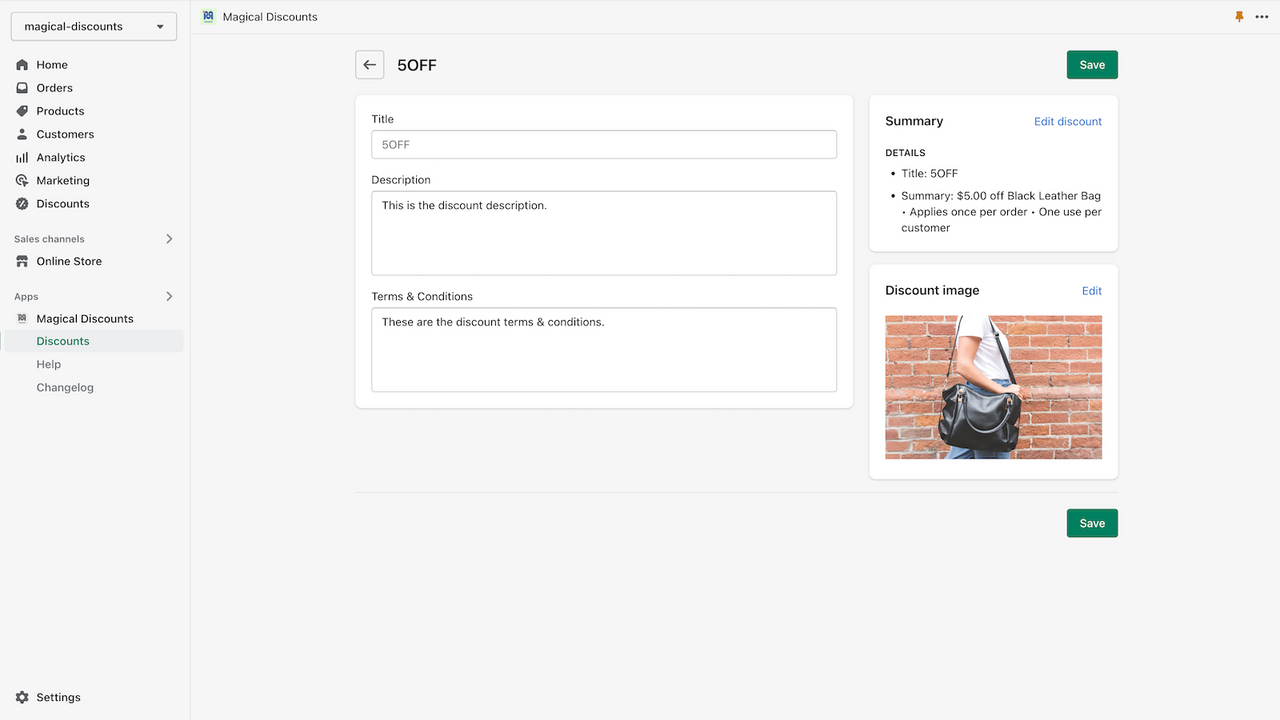The height and width of the screenshot is (720, 1280).
Task: Click the 'Title: 5OFF' summary line
Action: click(929, 173)
